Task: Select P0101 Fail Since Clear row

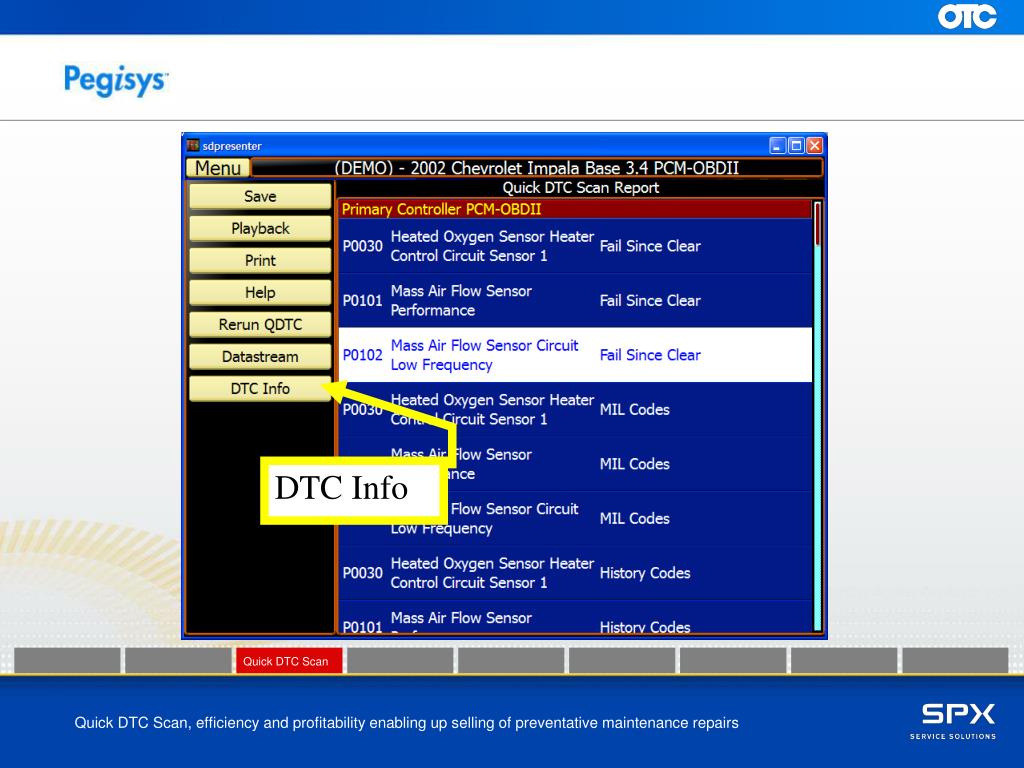Action: (x=575, y=300)
